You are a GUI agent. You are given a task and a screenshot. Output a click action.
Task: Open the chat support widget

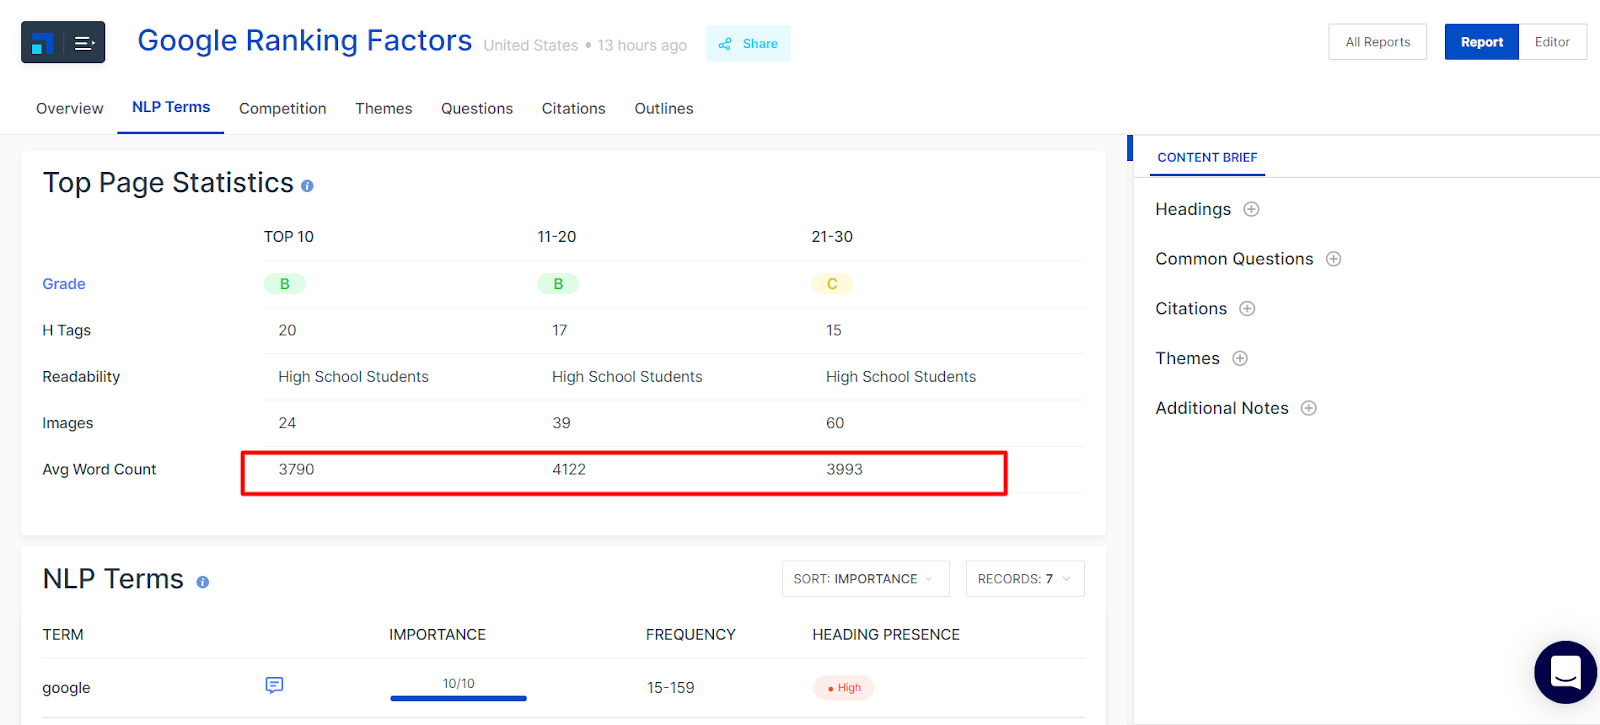click(1565, 672)
